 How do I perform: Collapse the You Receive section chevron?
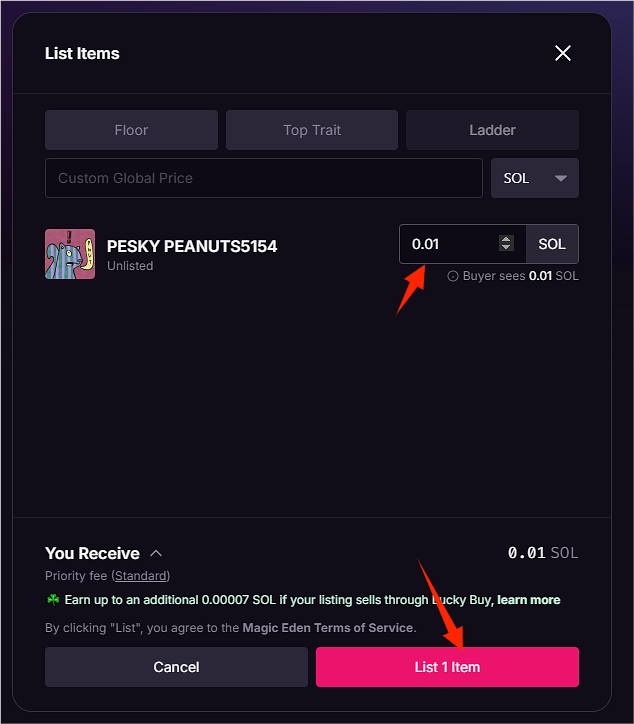(156, 553)
